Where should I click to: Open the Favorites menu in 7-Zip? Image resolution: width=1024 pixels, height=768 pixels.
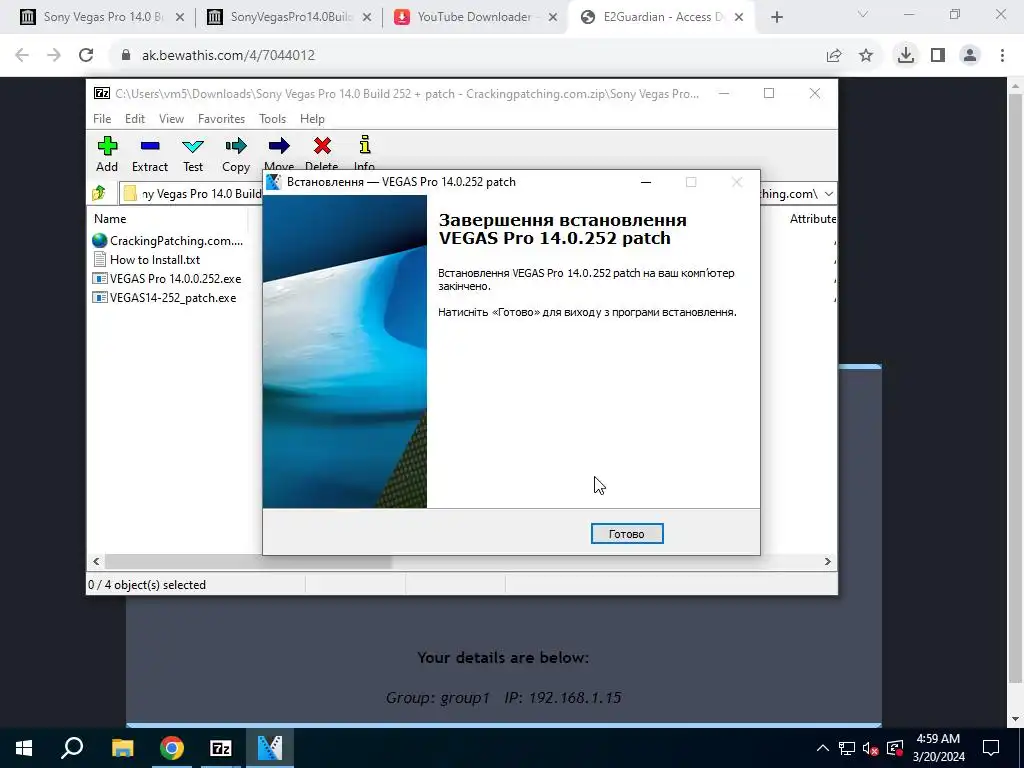221,119
